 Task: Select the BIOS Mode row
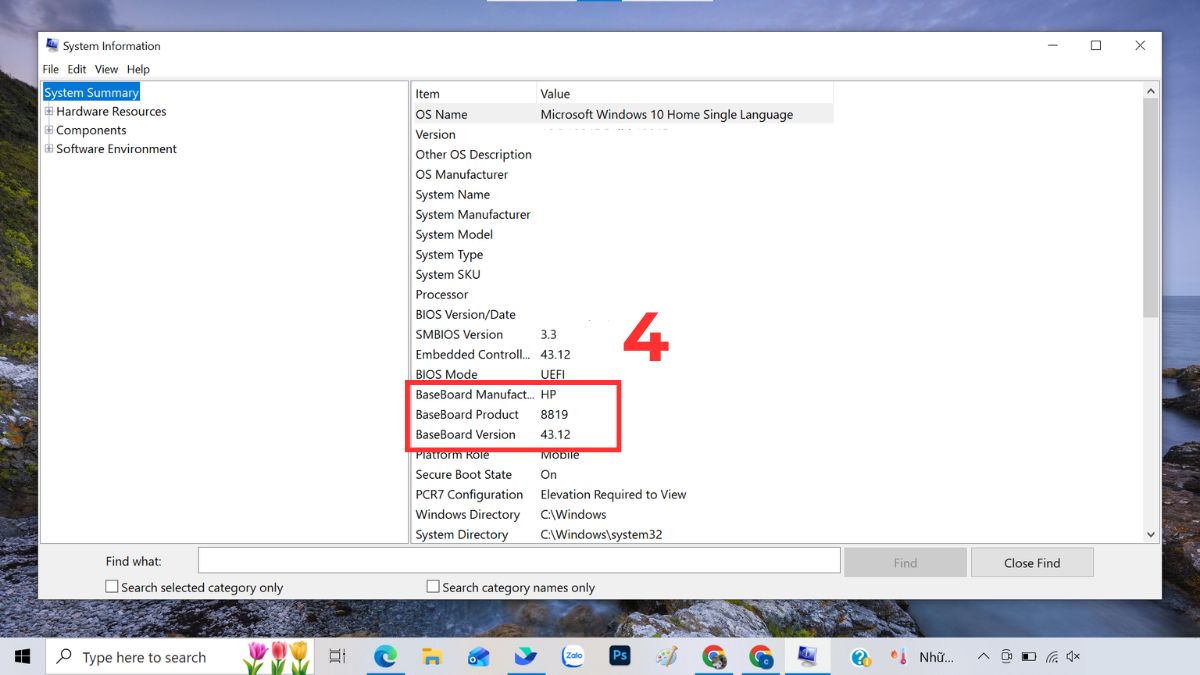coord(622,374)
